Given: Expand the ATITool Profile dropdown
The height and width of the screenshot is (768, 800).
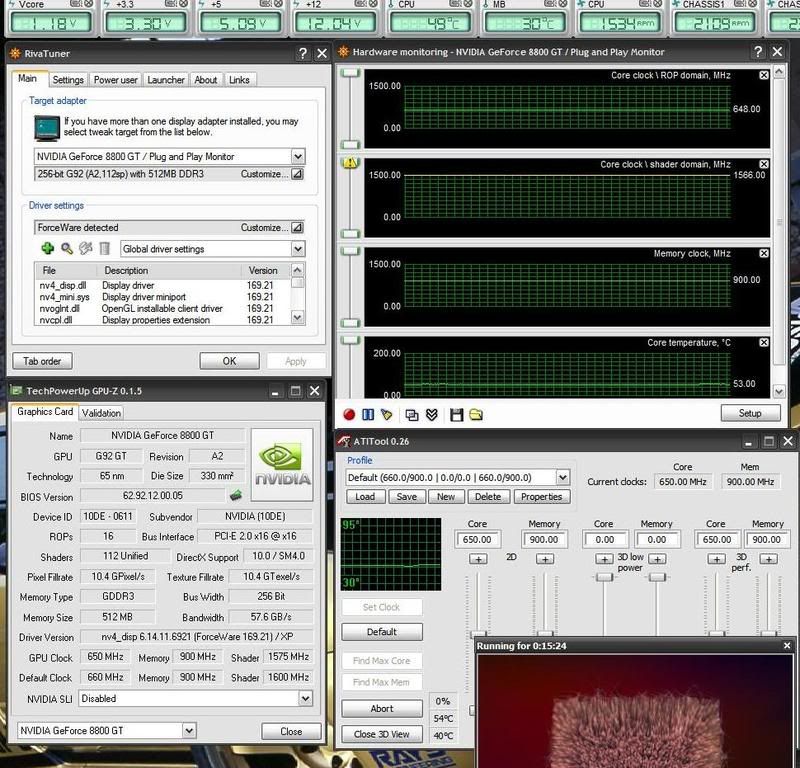Looking at the screenshot, I should (x=562, y=478).
